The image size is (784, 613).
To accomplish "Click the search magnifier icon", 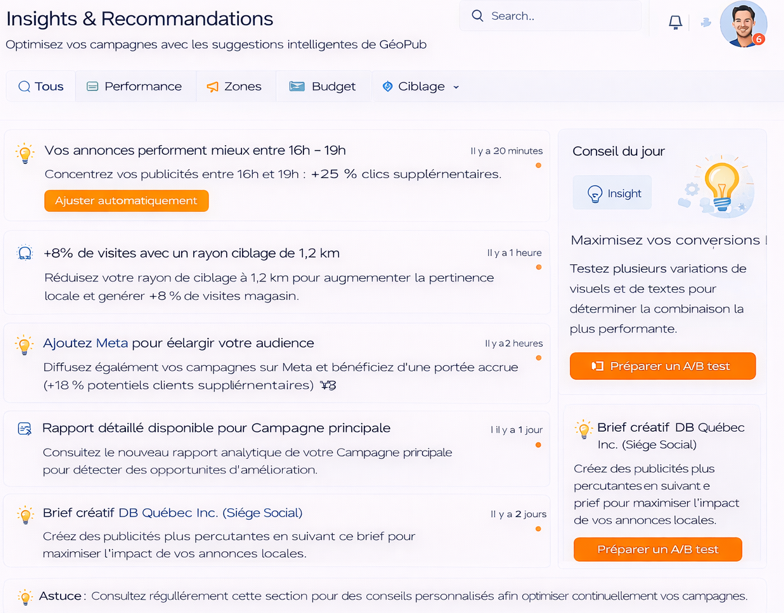I will 477,16.
